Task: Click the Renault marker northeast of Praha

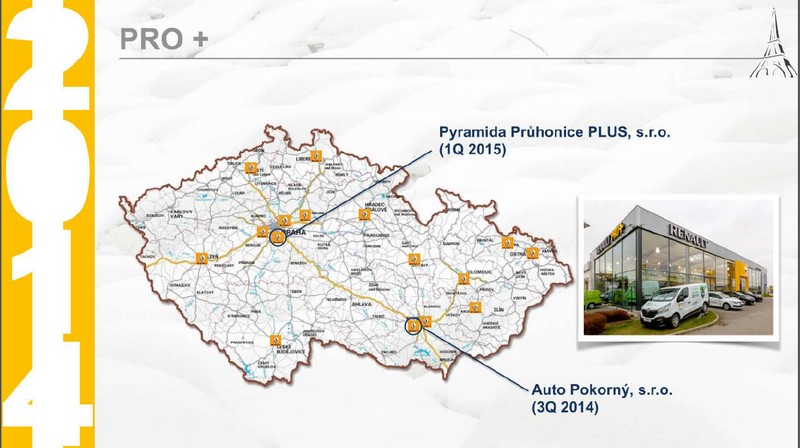Action: (305, 214)
